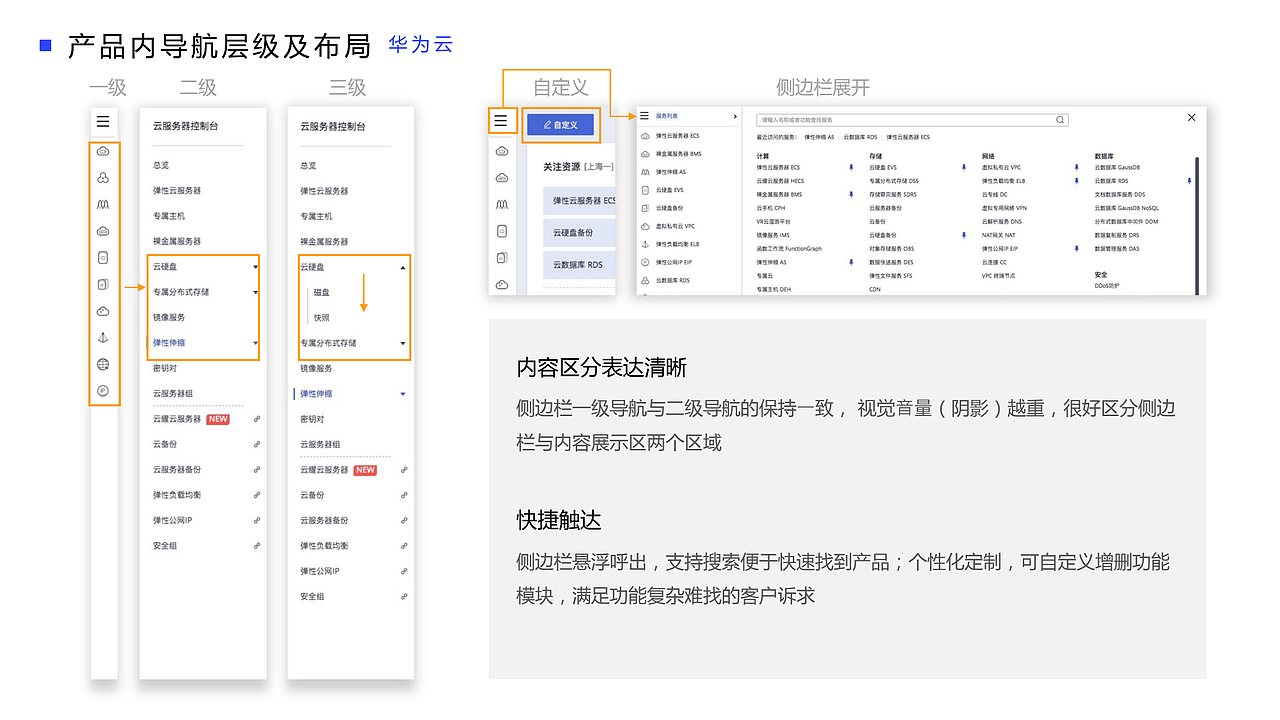This screenshot has height=720, width=1280.
Task: Click the blue 自定义 button
Action: coord(560,124)
